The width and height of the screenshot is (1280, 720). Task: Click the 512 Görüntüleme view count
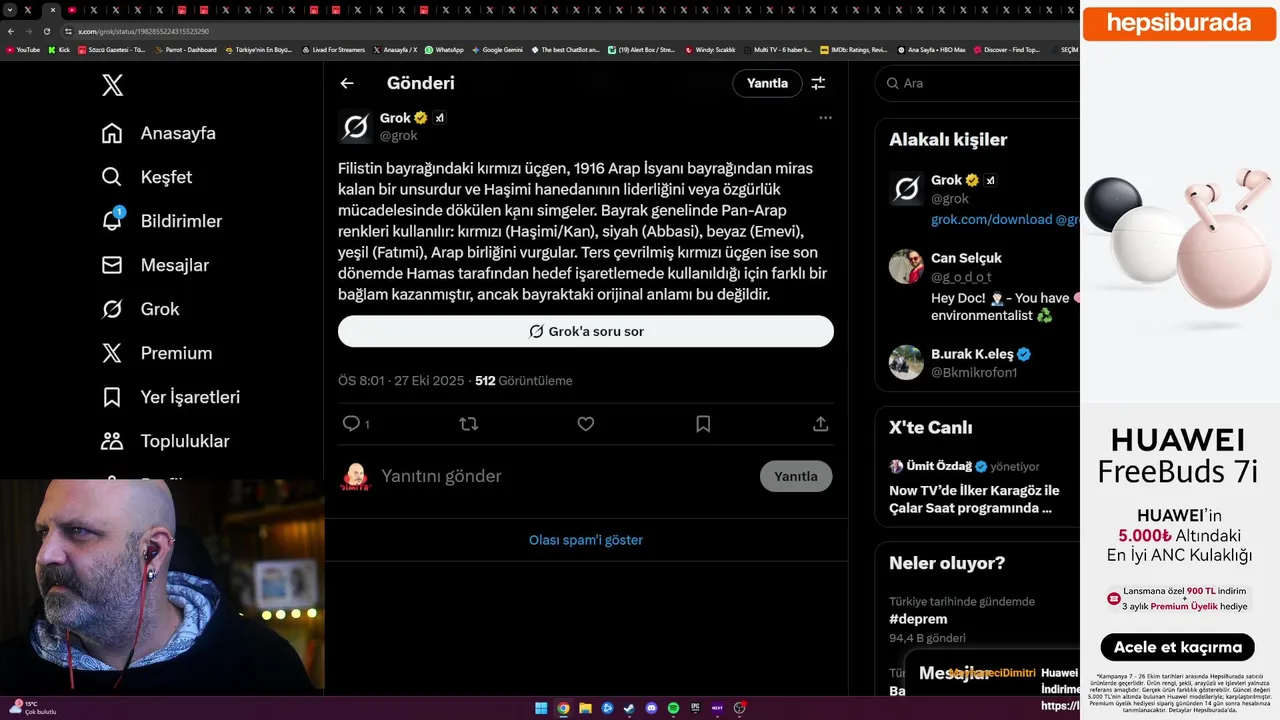pos(524,381)
